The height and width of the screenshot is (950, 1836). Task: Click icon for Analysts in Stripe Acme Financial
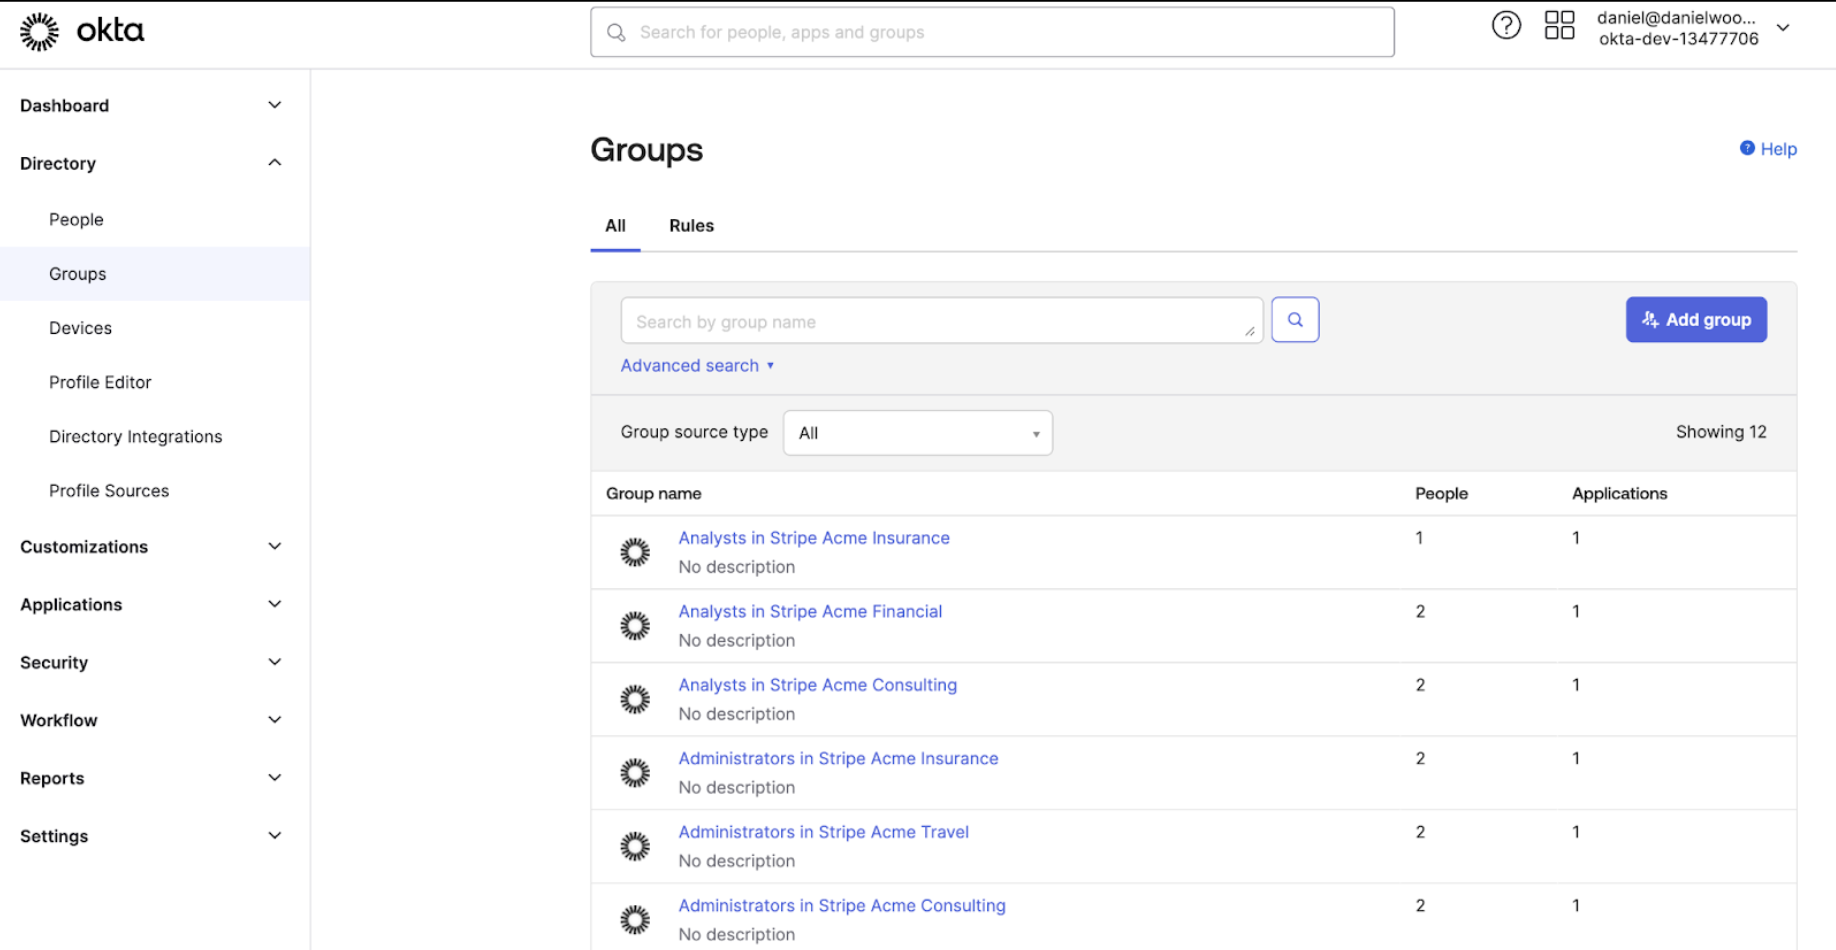click(635, 626)
